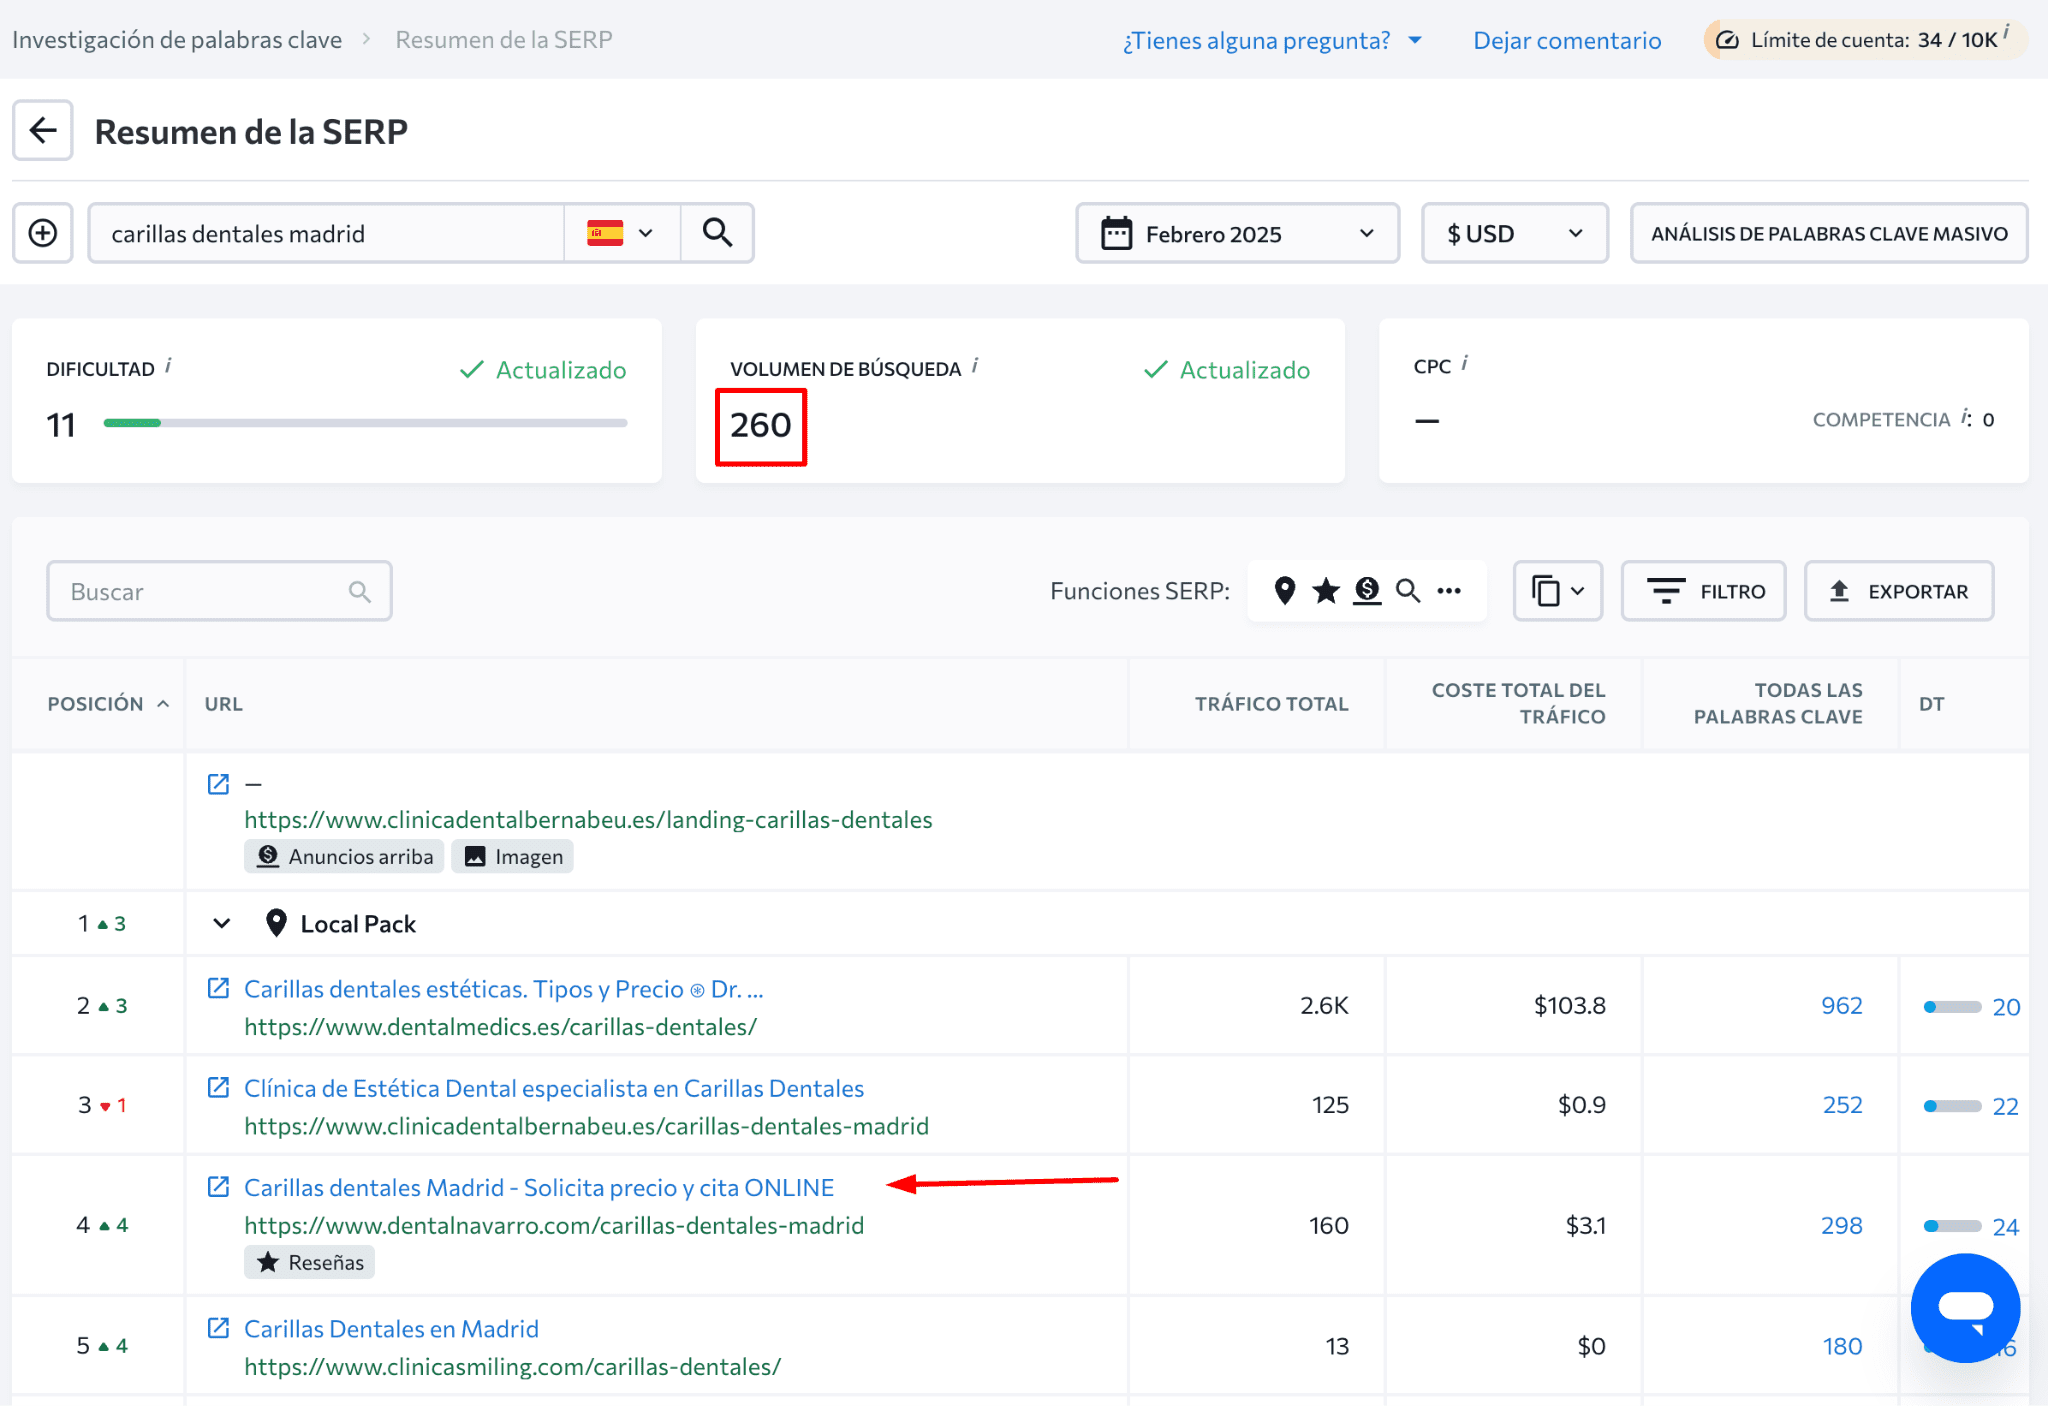Click traffic cost $103.8

[x=1569, y=1005]
